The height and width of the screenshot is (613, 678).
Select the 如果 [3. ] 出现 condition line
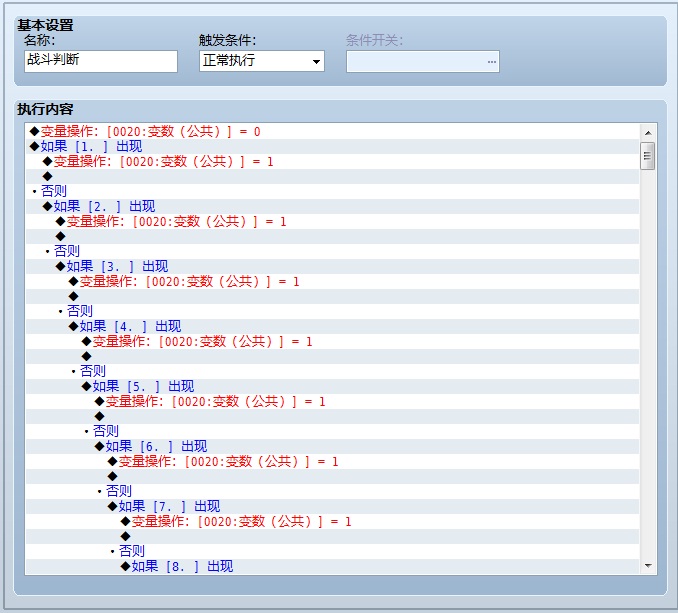[x=332, y=267]
